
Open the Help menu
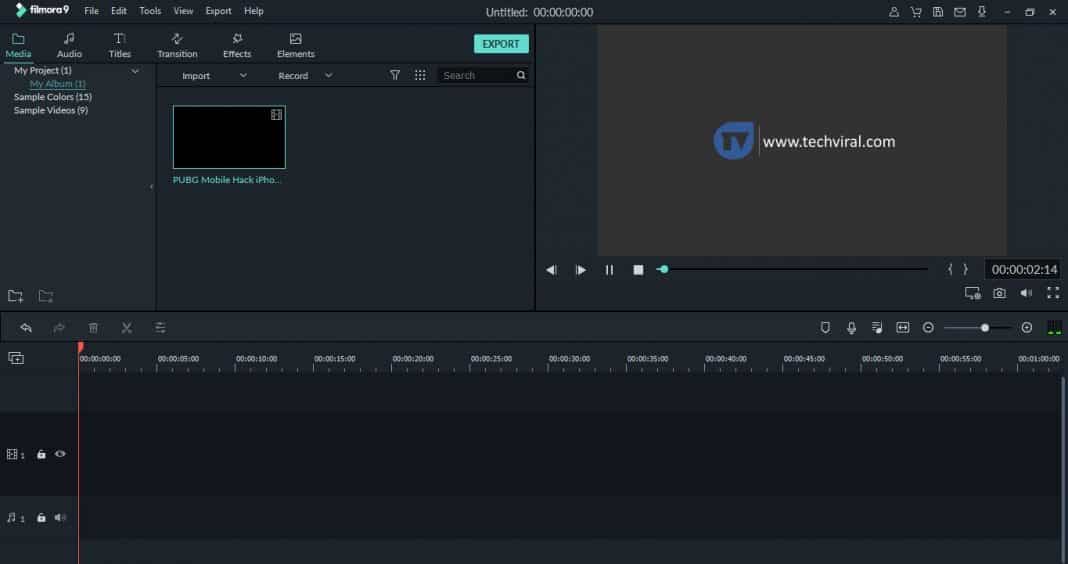(253, 11)
